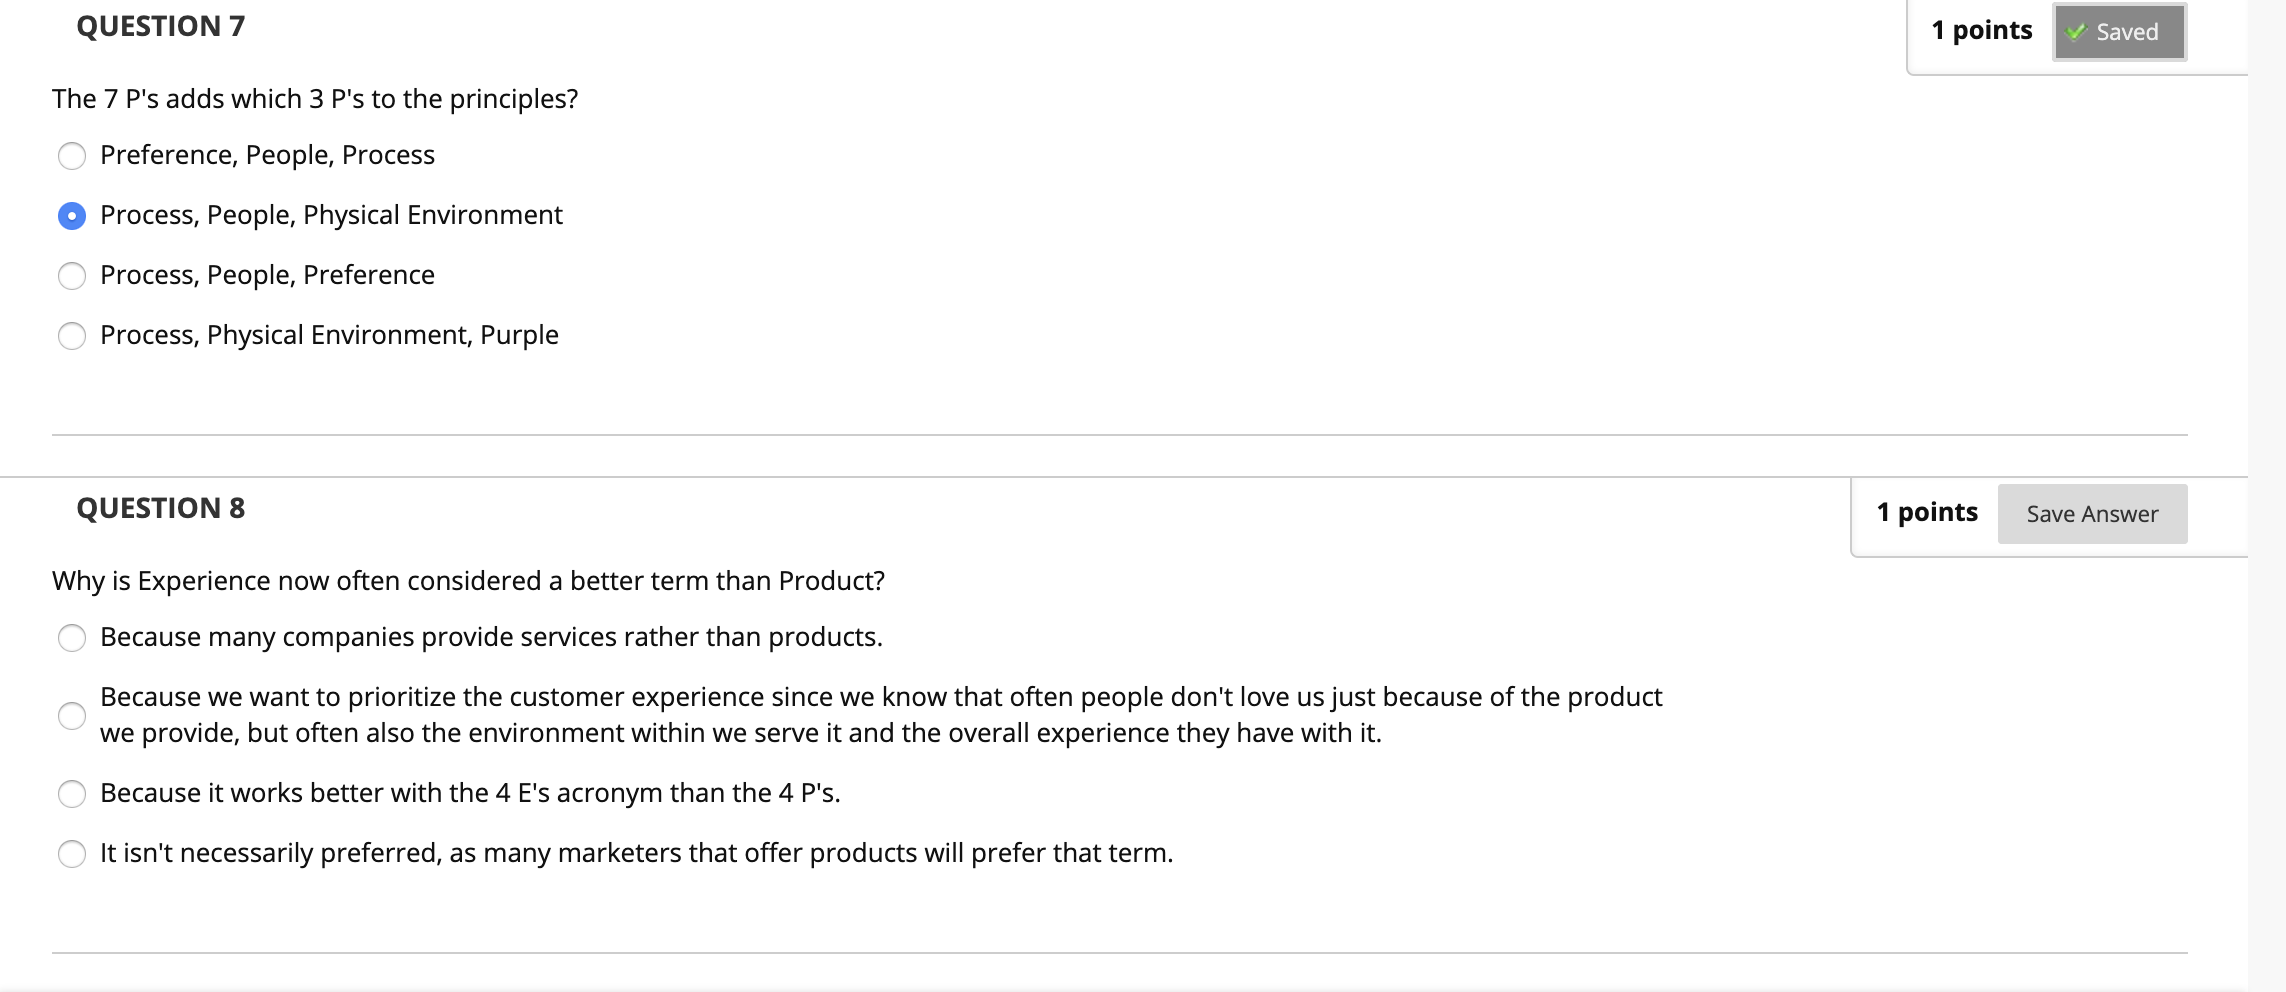Select the '4 E's acronym' answer radio button

pyautogui.click(x=72, y=794)
